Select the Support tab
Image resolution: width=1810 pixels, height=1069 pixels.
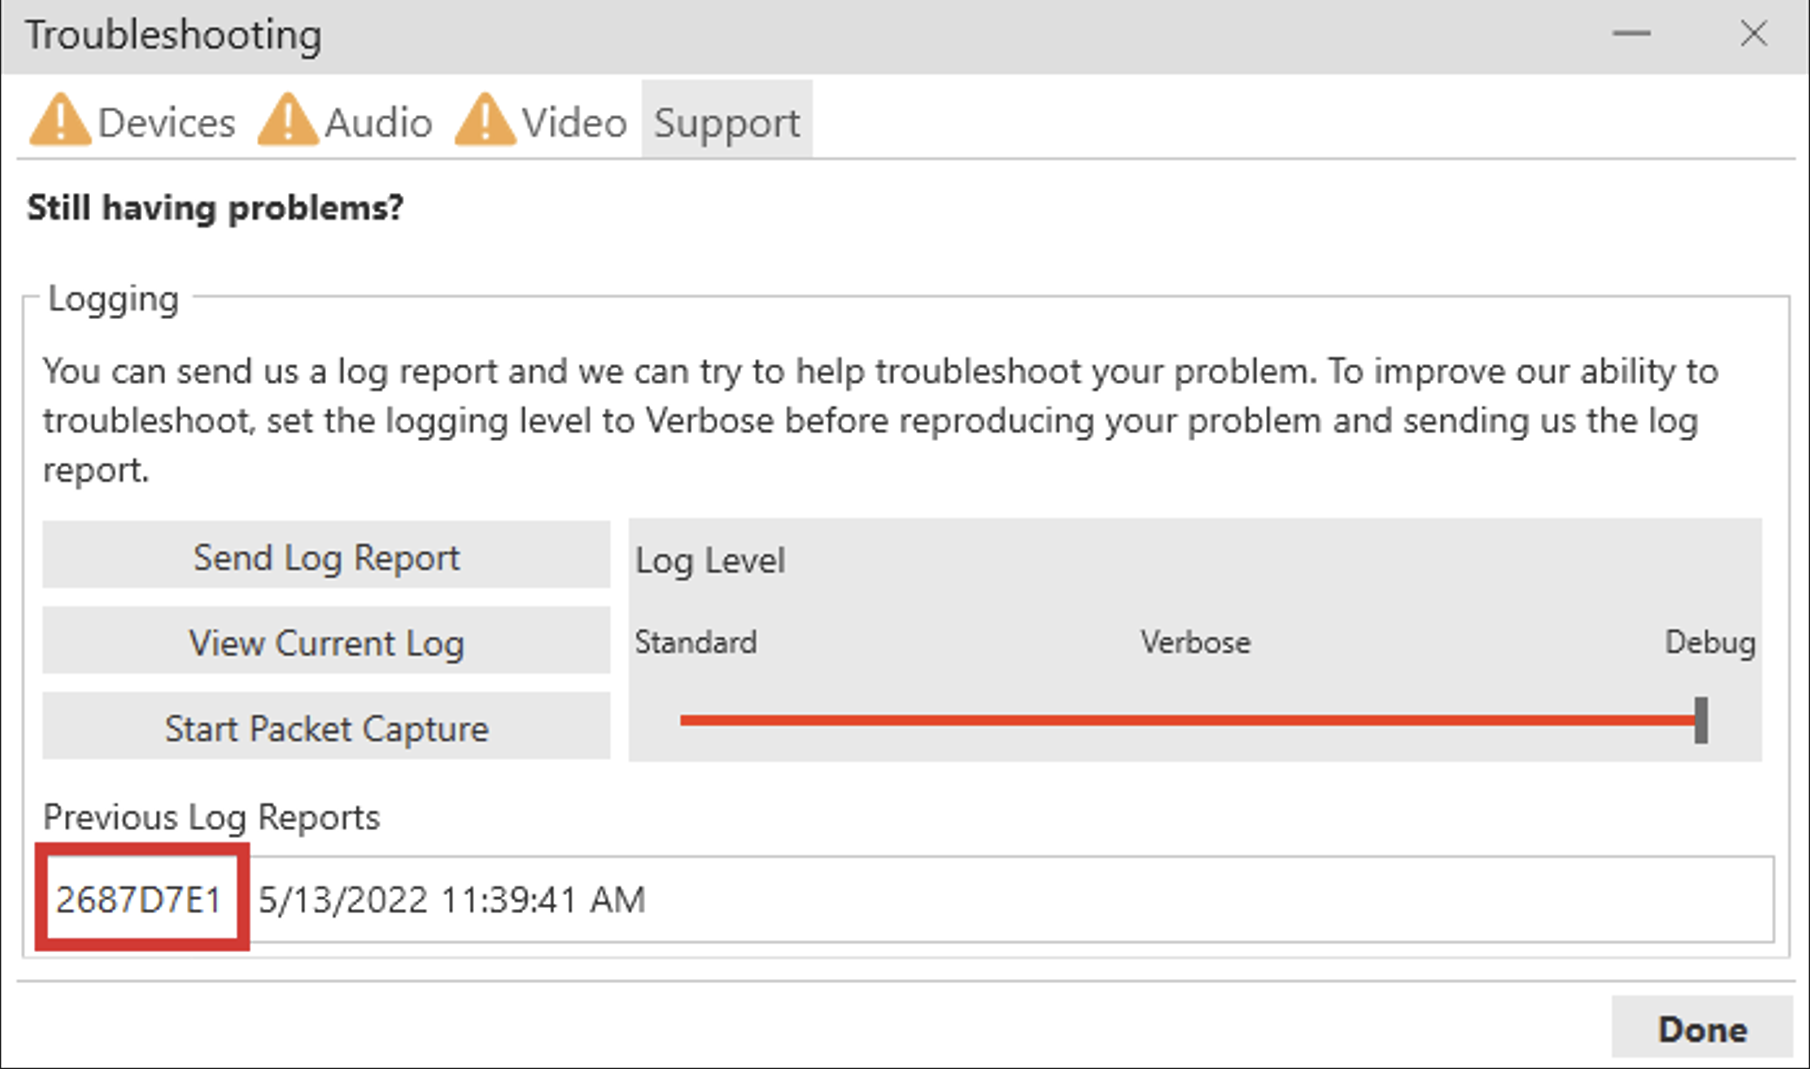726,121
